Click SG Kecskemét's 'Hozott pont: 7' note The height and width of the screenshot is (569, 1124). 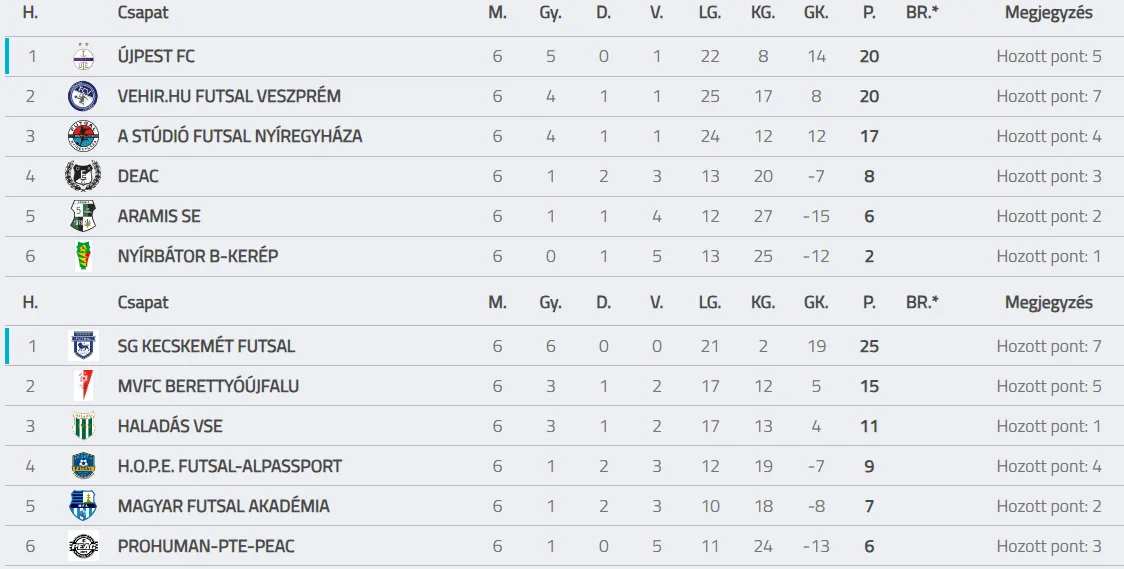[x=1048, y=346]
